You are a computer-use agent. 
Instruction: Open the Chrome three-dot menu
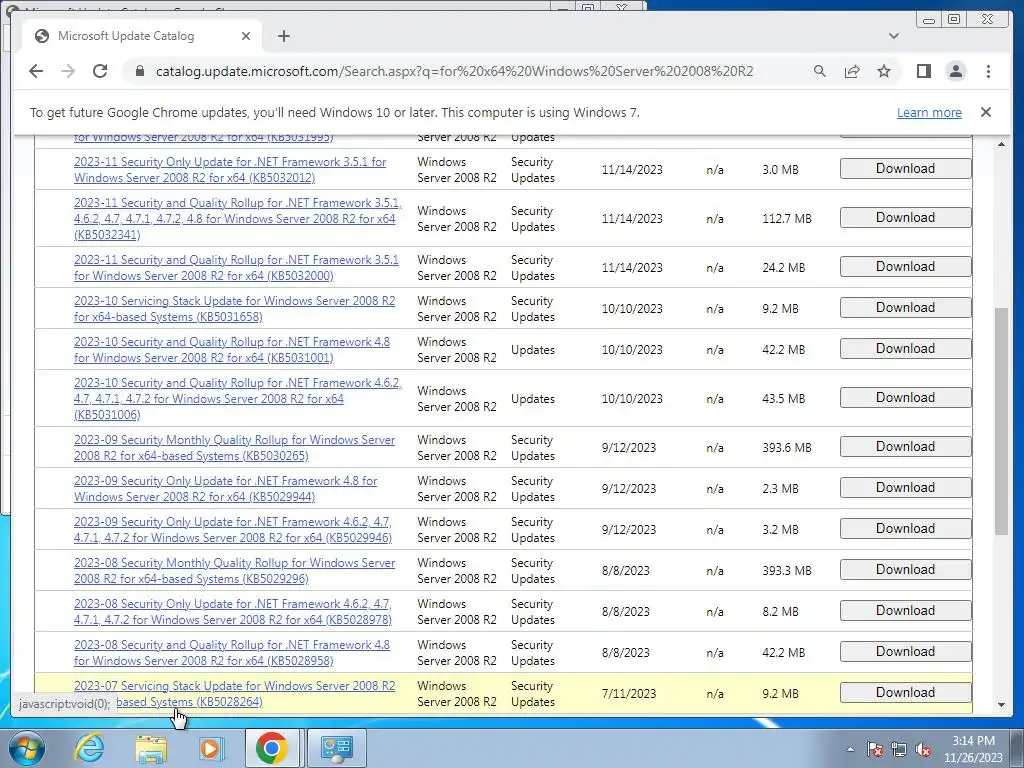988,71
